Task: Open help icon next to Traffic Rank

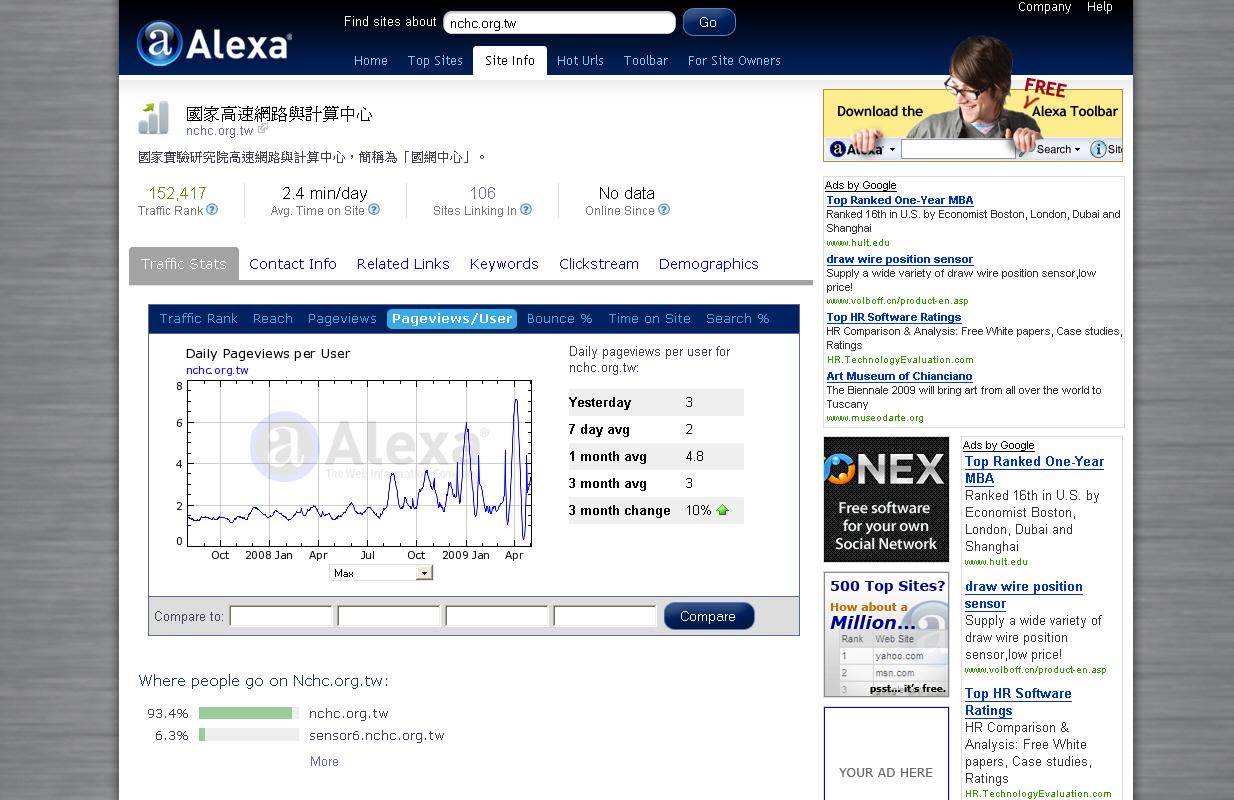Action: [212, 210]
